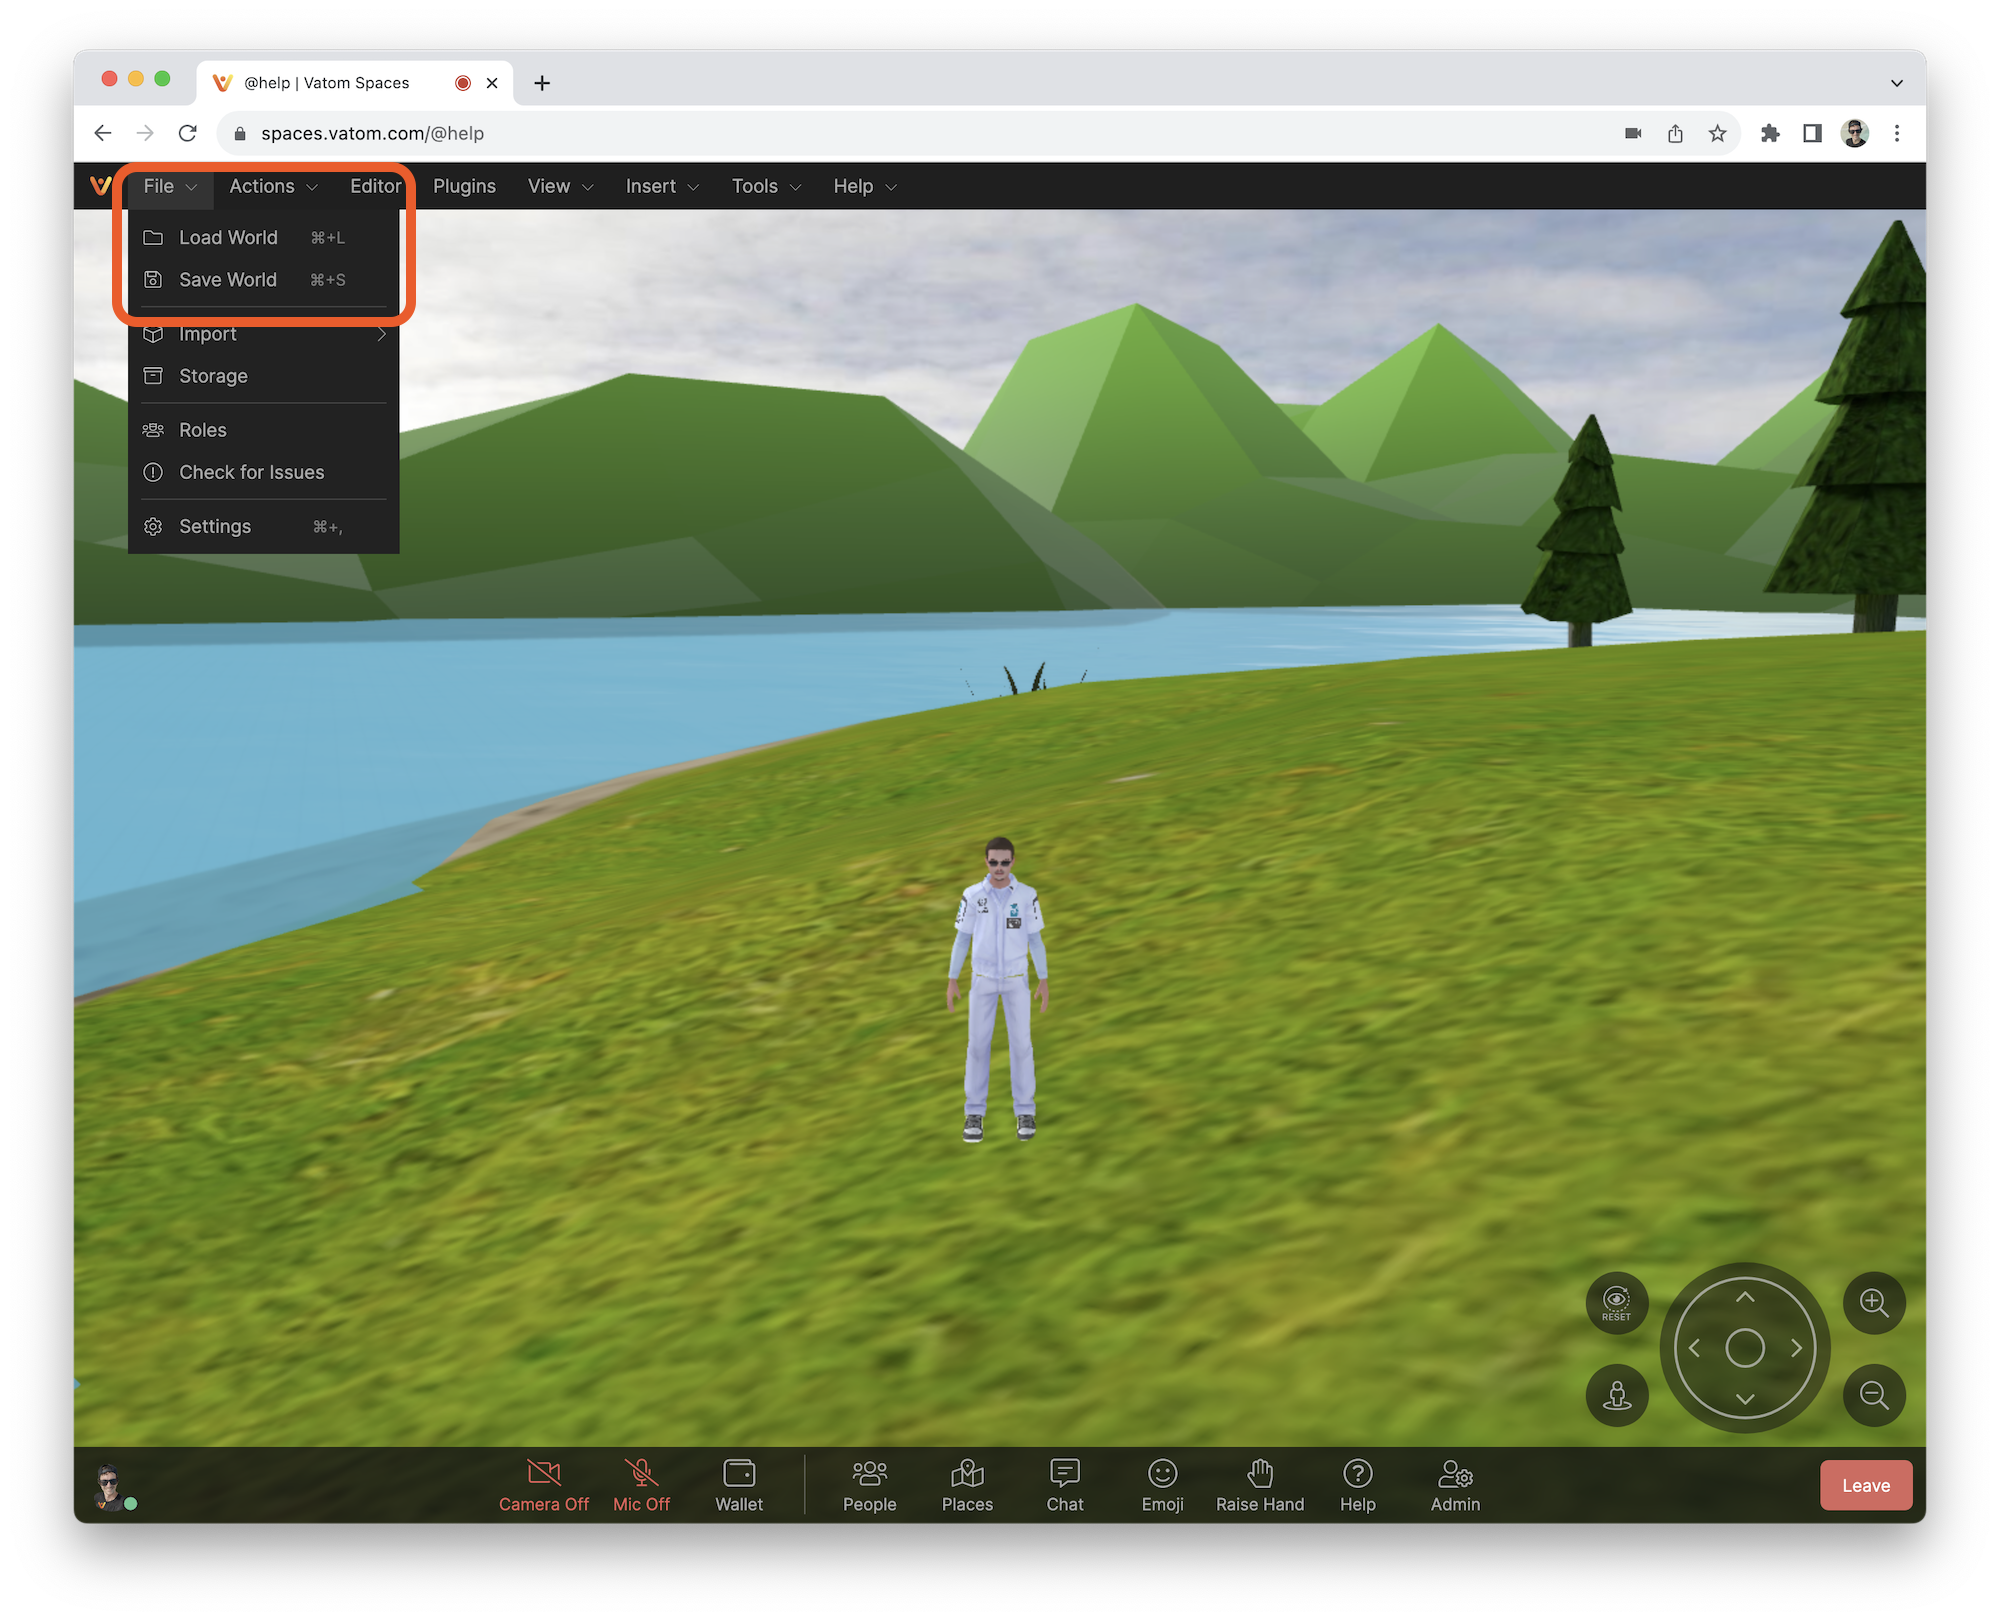Reload the page
Viewport: 2000px width, 1621px height.
coord(188,133)
